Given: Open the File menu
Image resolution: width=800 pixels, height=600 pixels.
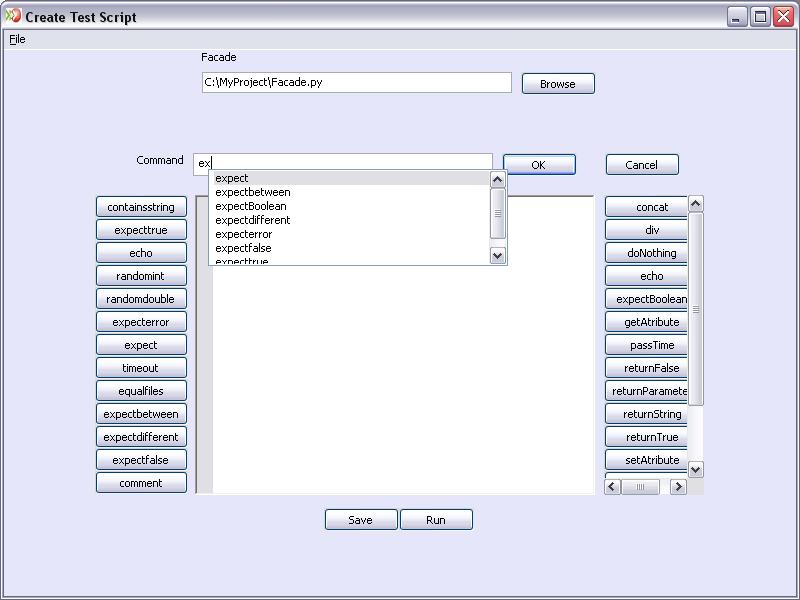Looking at the screenshot, I should (x=17, y=39).
